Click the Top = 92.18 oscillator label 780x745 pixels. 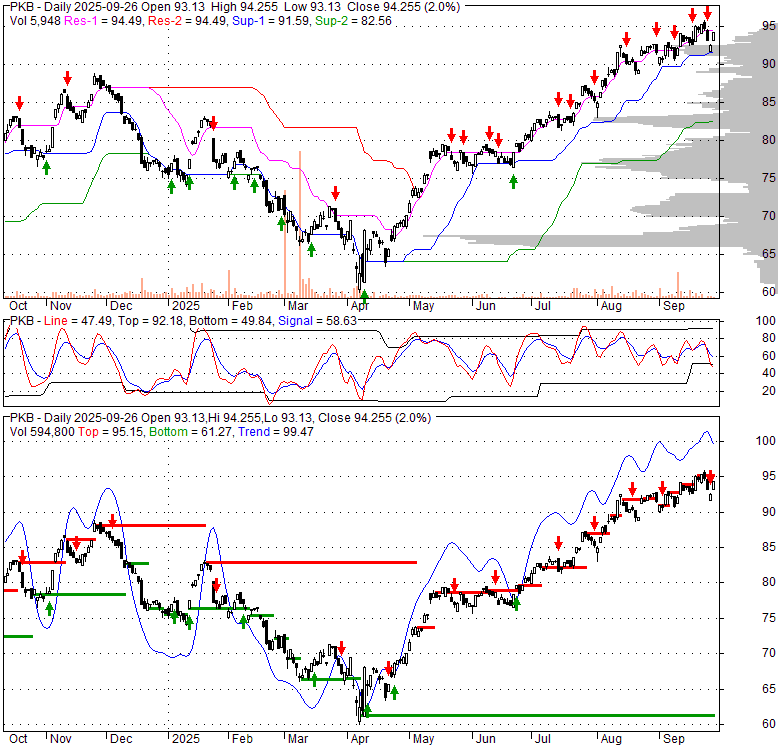pyautogui.click(x=150, y=321)
